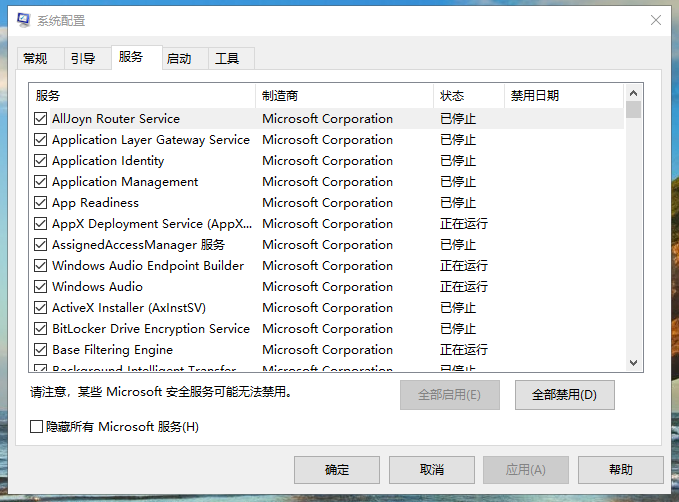Uncheck AssignedAccessManager 服务 checkbox

41,245
